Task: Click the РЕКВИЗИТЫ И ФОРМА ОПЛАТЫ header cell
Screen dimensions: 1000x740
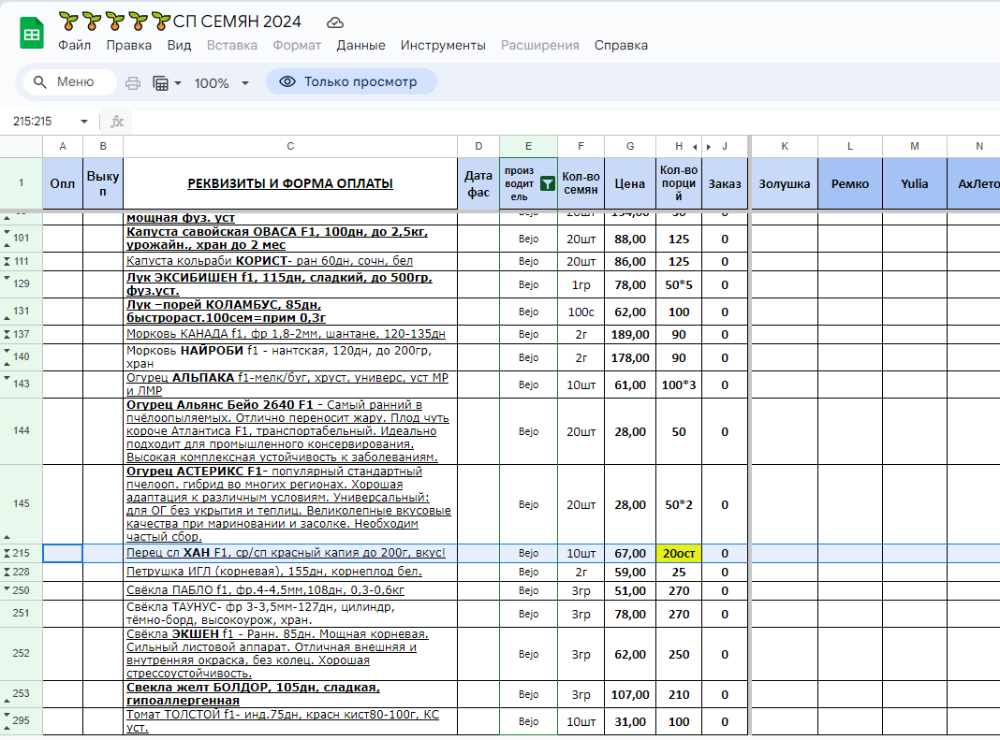Action: (x=290, y=184)
